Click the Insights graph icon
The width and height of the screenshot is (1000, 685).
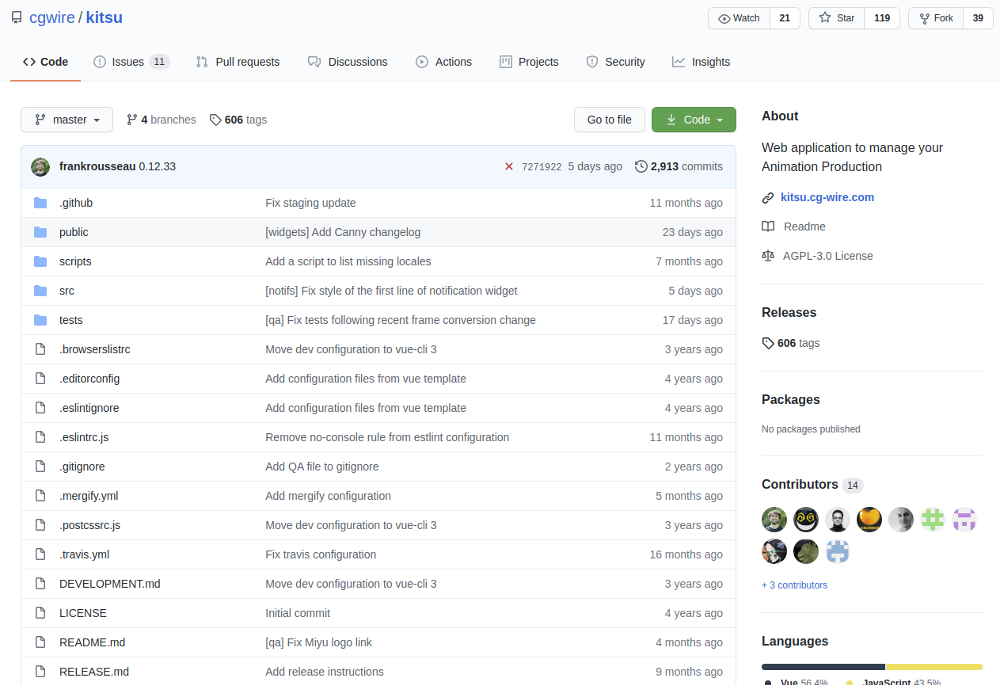click(x=677, y=61)
